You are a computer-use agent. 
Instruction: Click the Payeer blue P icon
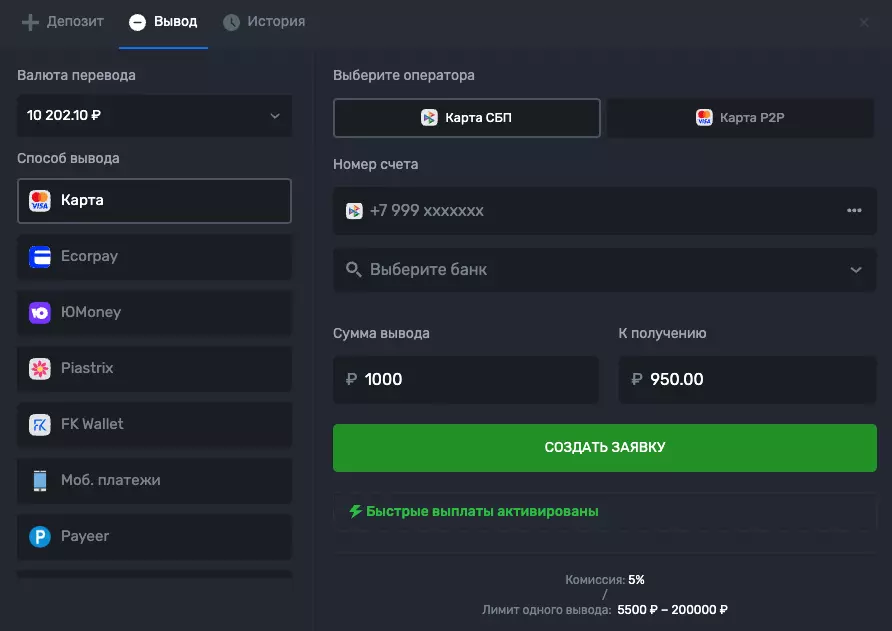click(x=40, y=537)
